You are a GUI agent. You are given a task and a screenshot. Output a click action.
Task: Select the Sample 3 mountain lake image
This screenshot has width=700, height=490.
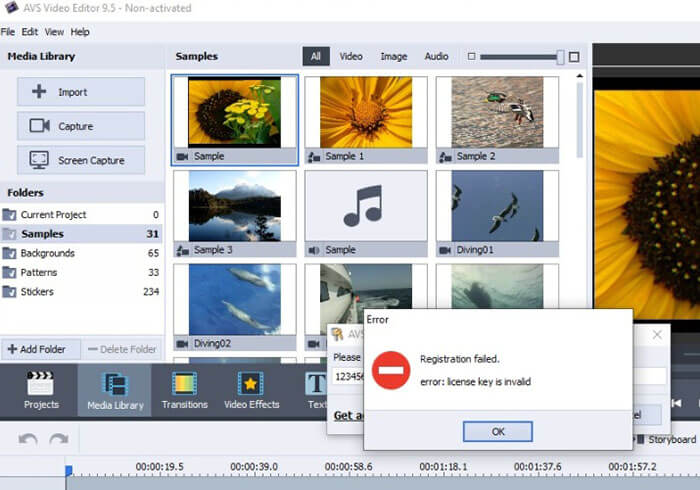coord(235,214)
